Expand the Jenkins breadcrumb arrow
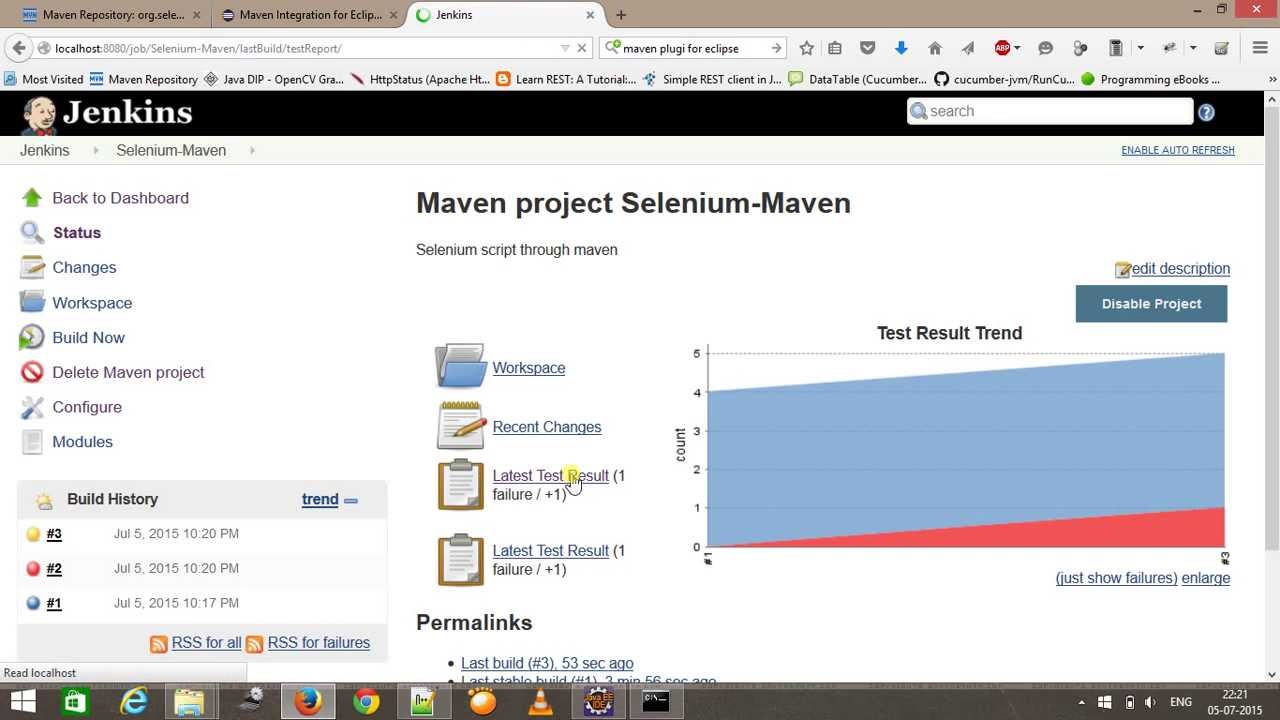Screen dimensions: 1280x720 (x=96, y=151)
